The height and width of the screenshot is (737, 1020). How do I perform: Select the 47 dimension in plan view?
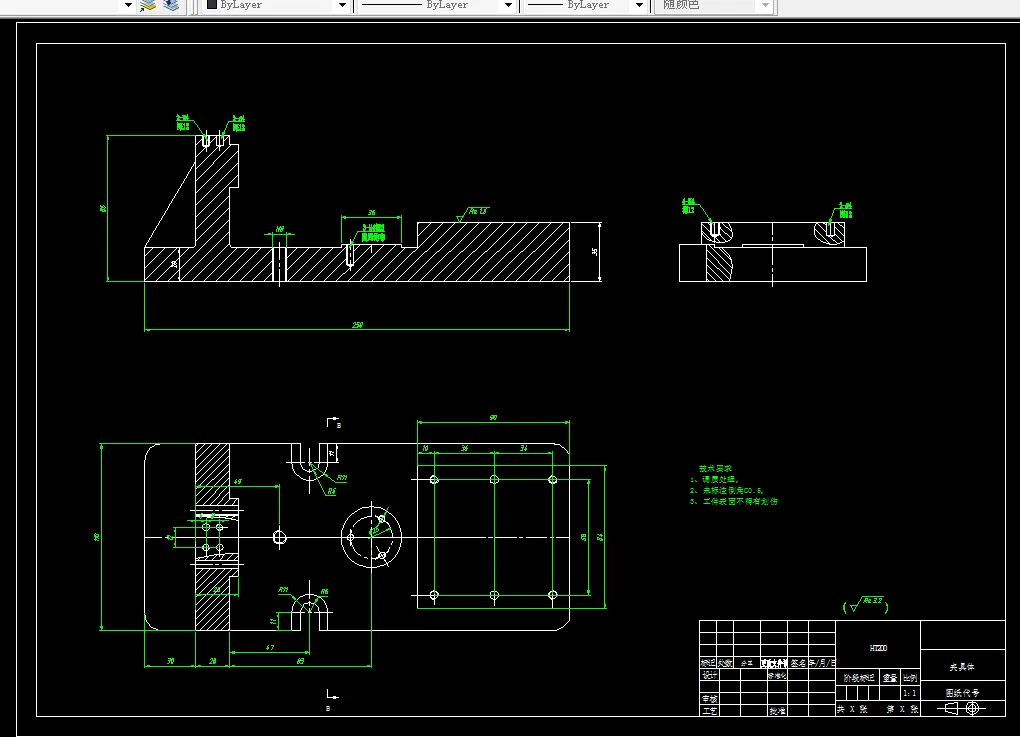point(269,647)
